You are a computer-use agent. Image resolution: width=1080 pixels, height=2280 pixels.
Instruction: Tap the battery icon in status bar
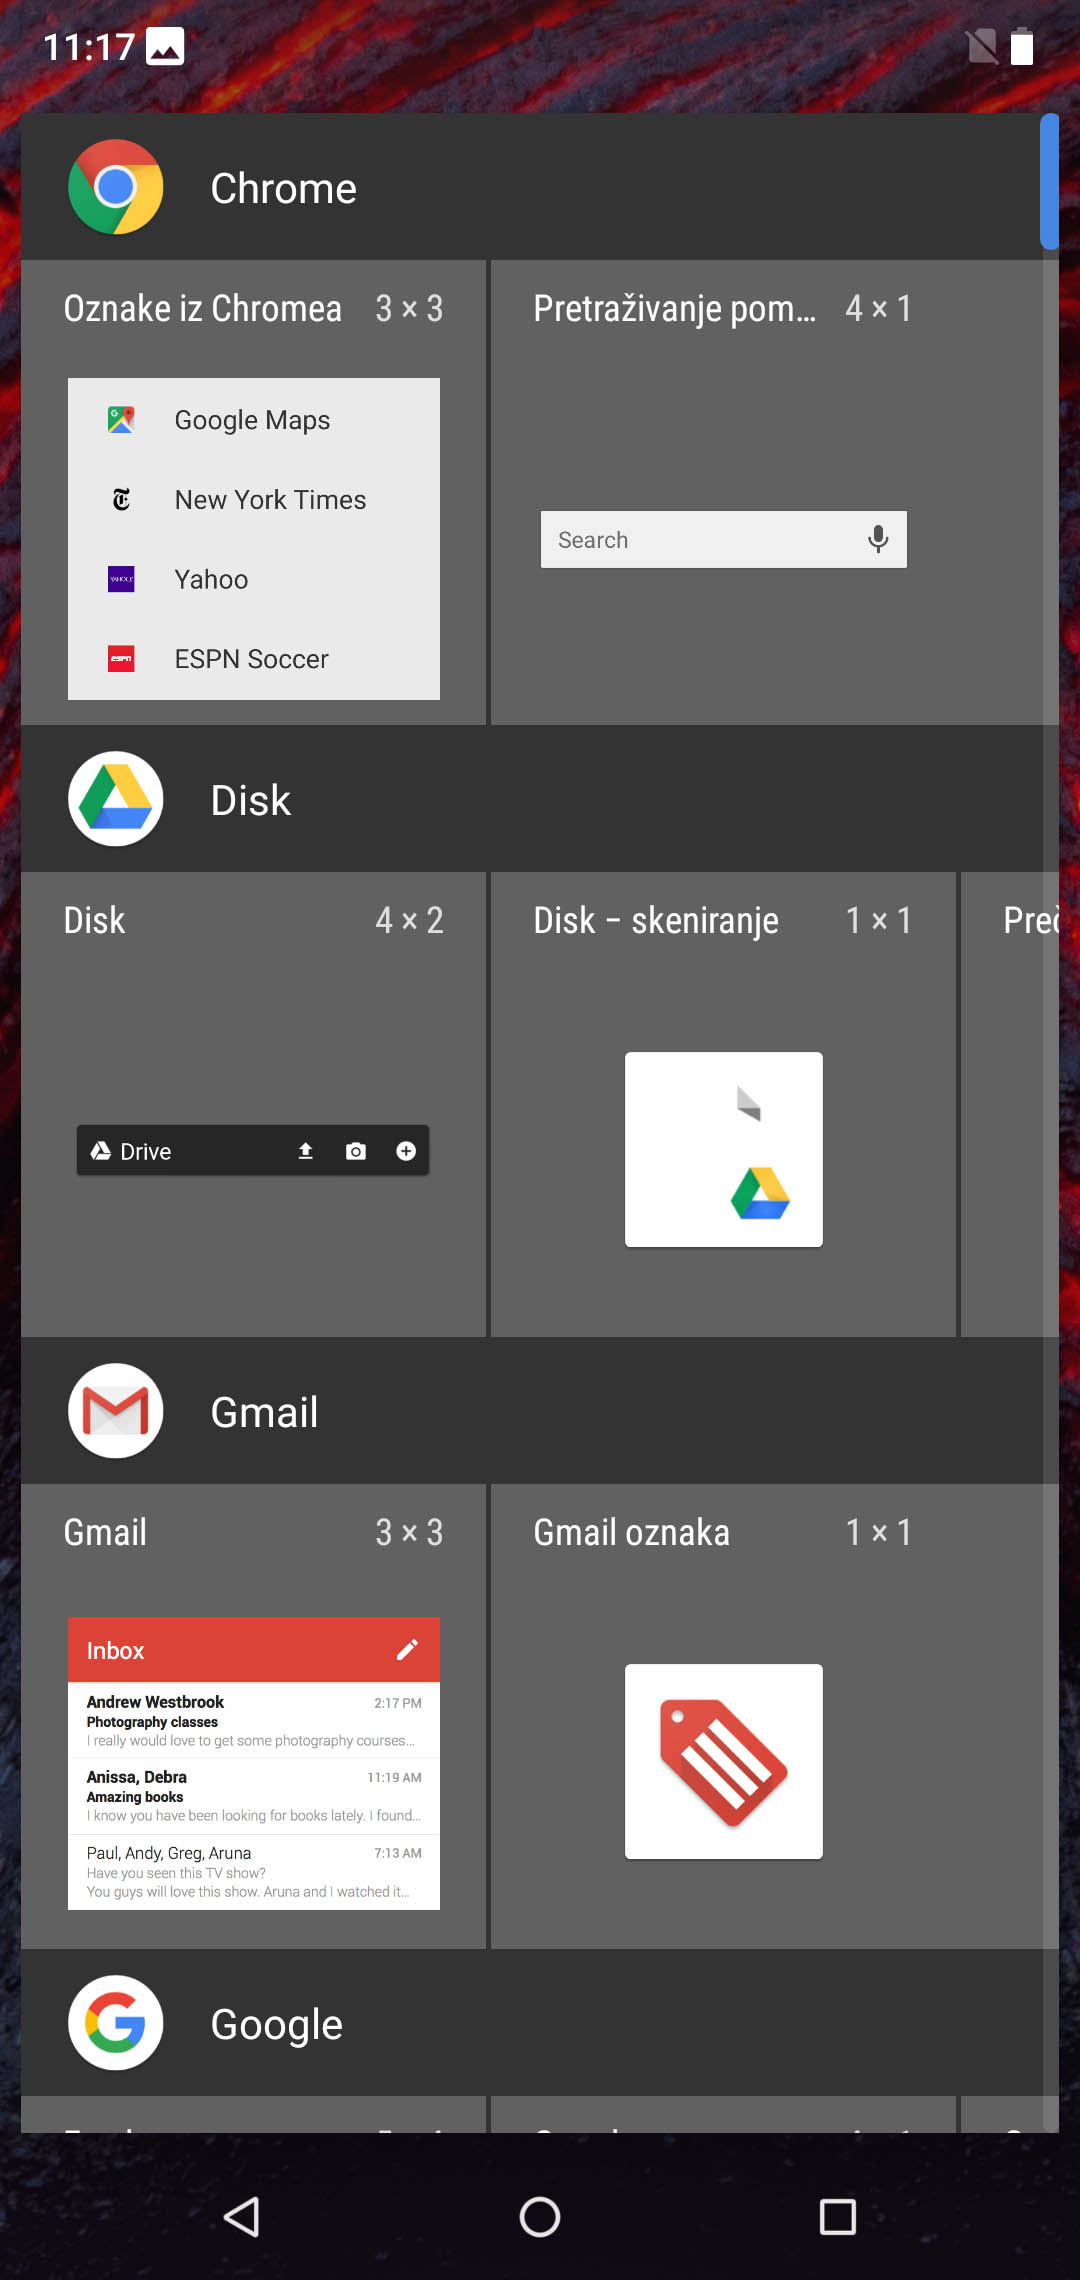coord(1022,46)
